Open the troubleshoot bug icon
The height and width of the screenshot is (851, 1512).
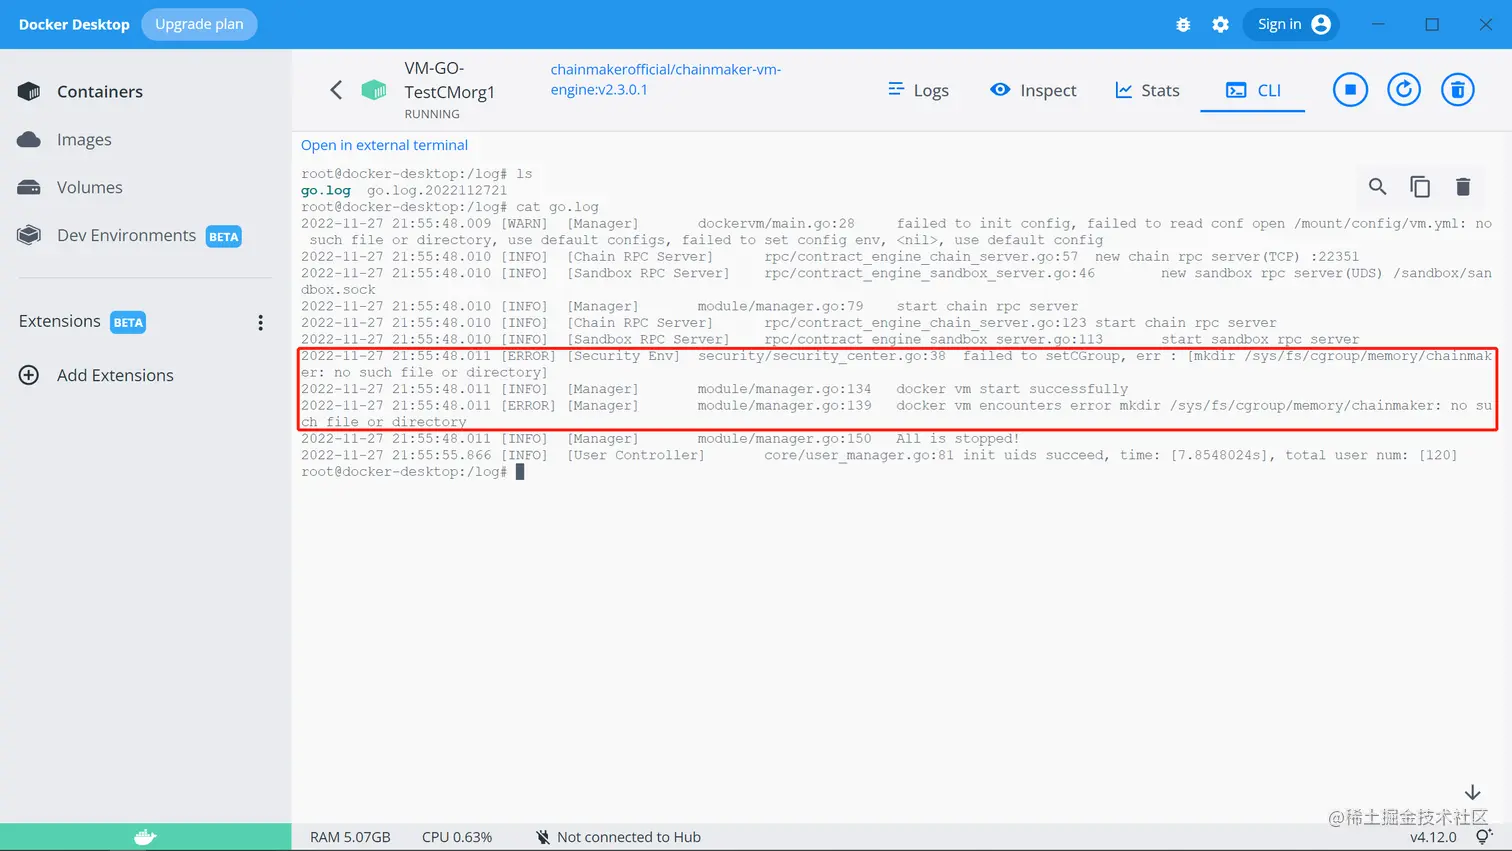coord(1183,24)
